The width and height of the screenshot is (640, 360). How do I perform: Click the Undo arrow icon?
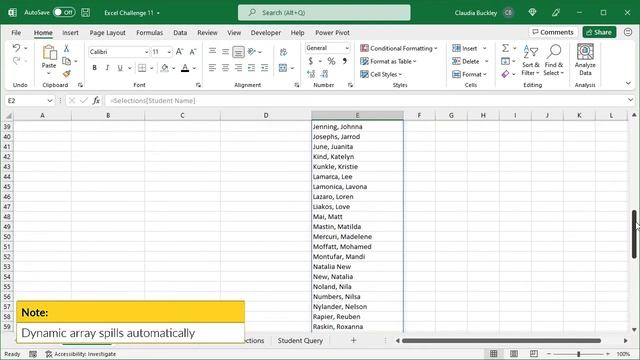pyautogui.click(x=16, y=48)
